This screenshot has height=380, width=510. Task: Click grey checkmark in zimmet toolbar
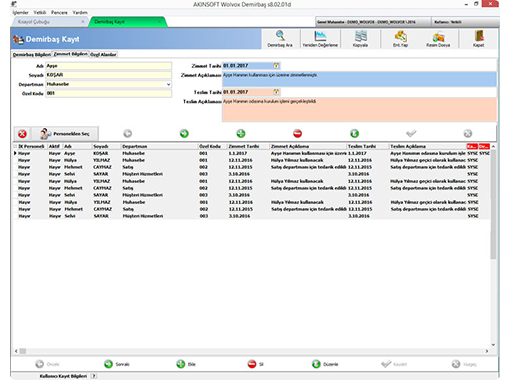411,134
